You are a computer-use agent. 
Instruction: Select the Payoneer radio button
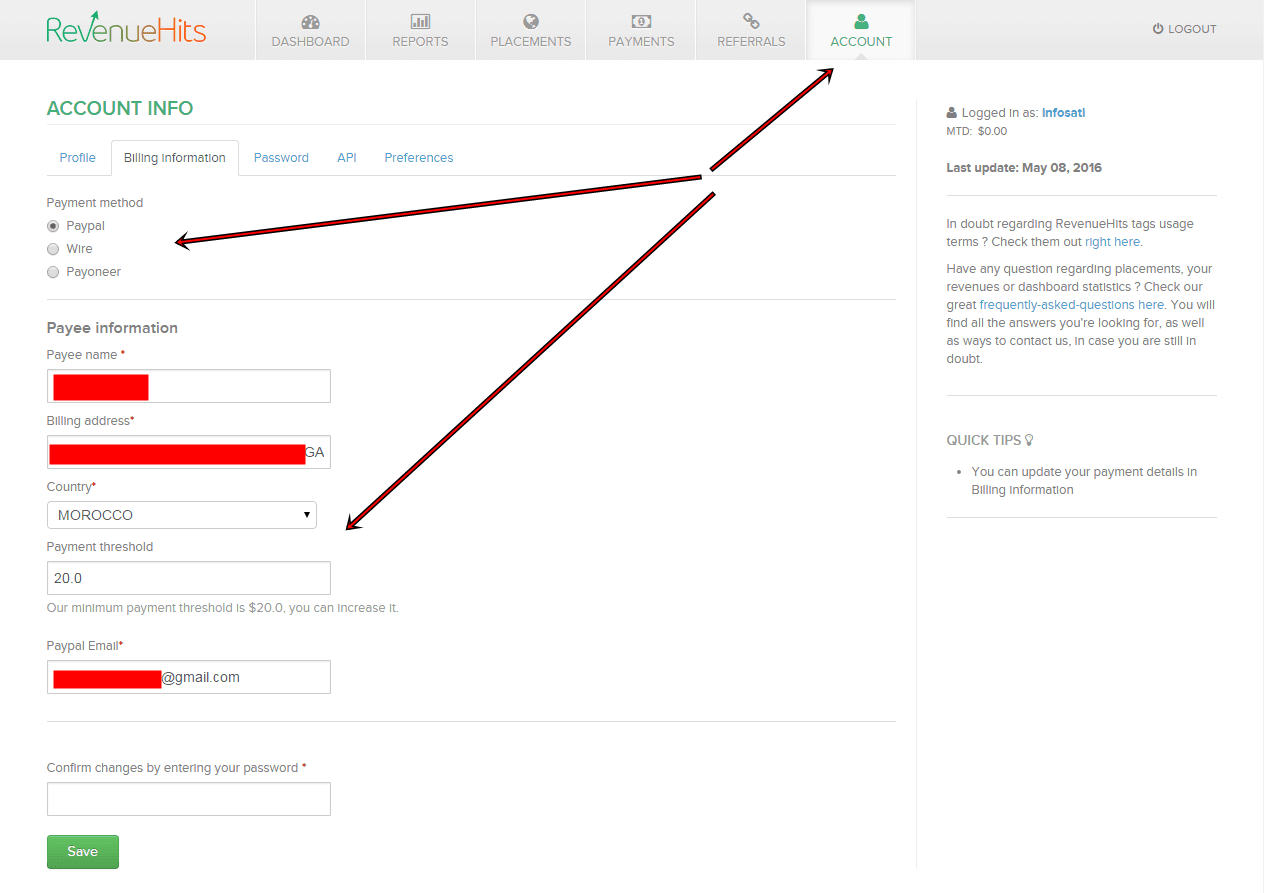pyautogui.click(x=53, y=272)
